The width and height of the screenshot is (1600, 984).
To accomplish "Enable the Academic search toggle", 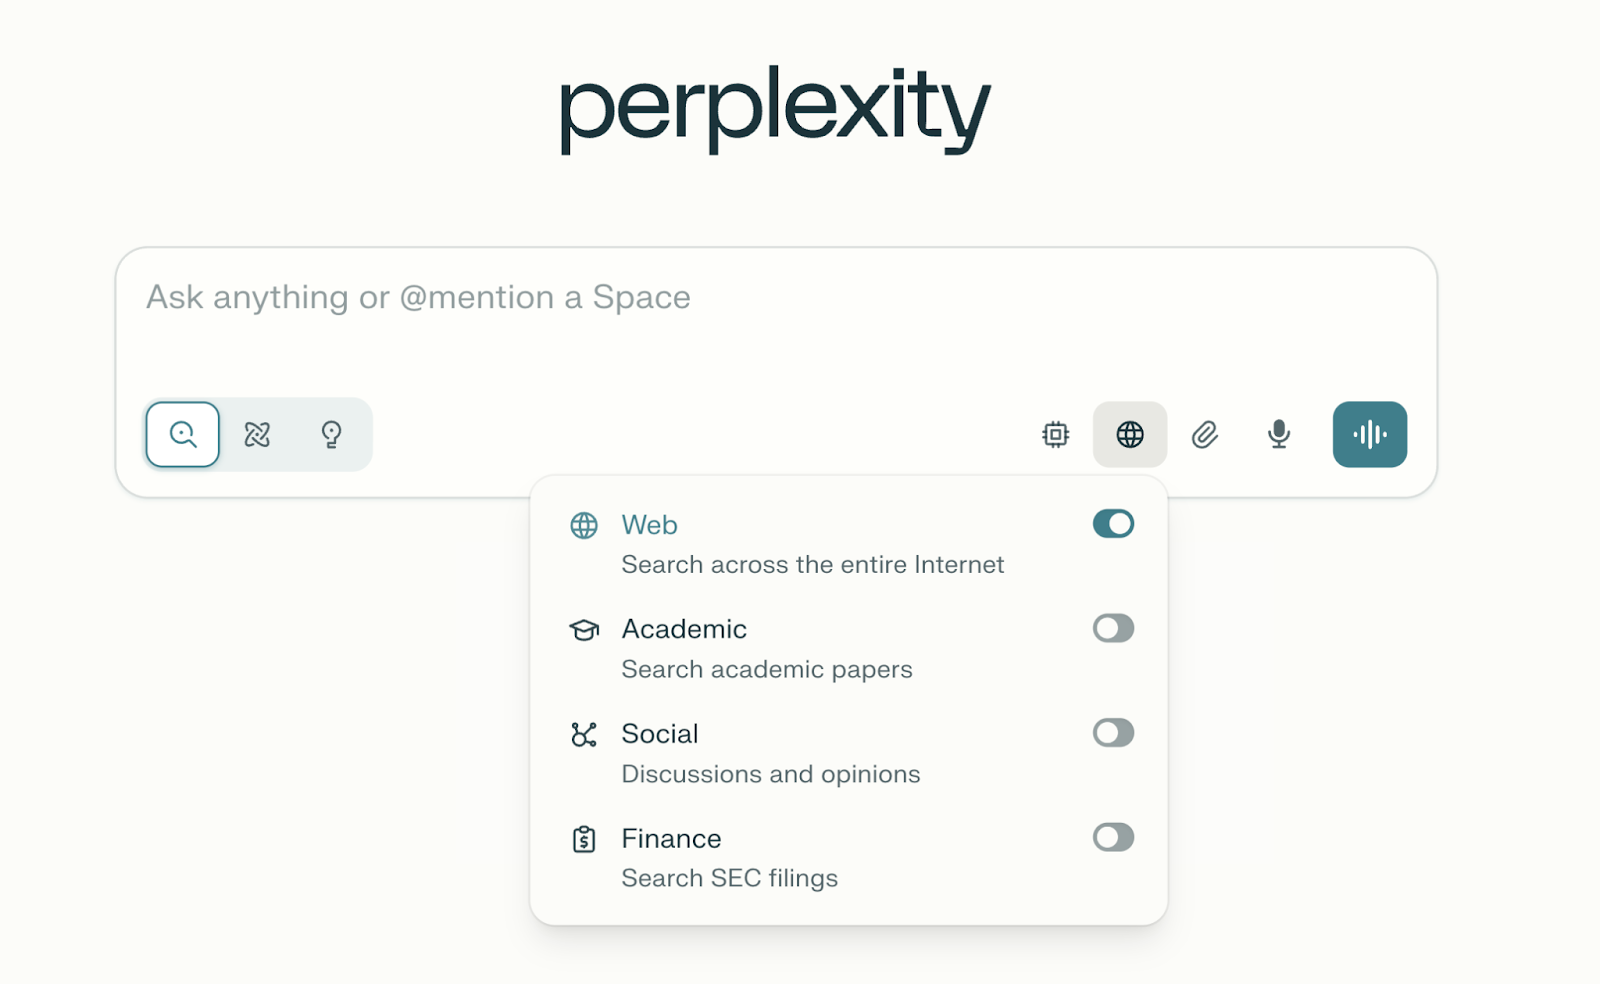I will tap(1113, 628).
